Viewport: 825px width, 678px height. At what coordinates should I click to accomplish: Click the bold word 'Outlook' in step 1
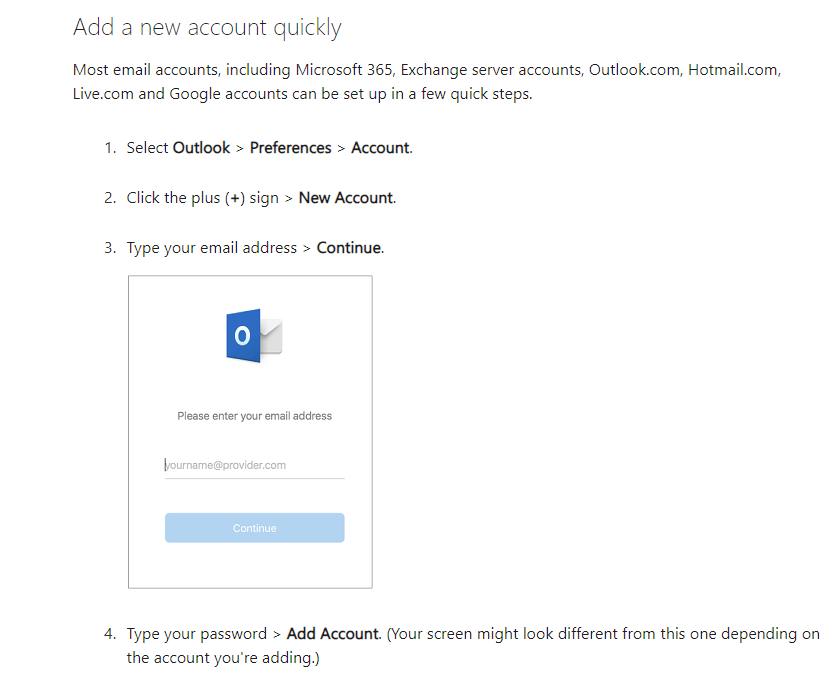pos(202,148)
